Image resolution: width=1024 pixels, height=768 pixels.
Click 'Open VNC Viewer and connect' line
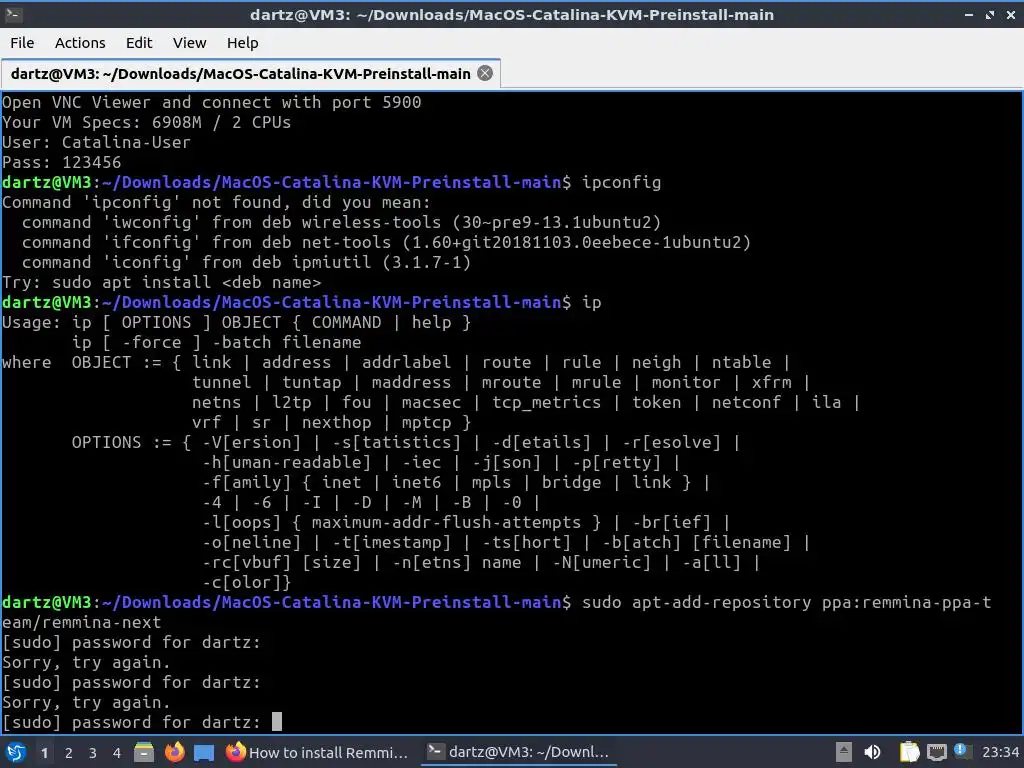pos(212,103)
